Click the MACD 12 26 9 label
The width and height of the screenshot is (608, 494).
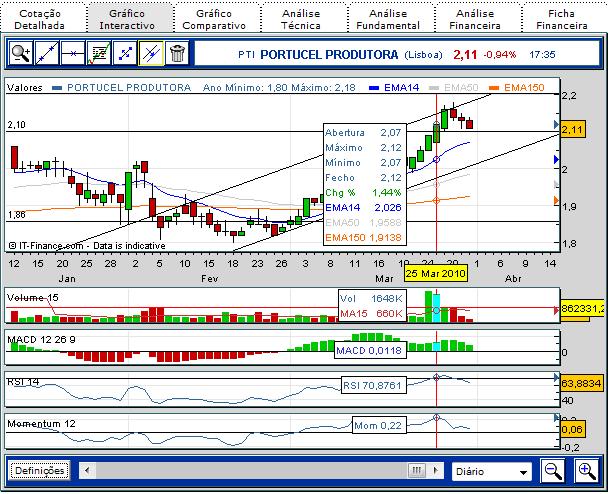point(41,340)
